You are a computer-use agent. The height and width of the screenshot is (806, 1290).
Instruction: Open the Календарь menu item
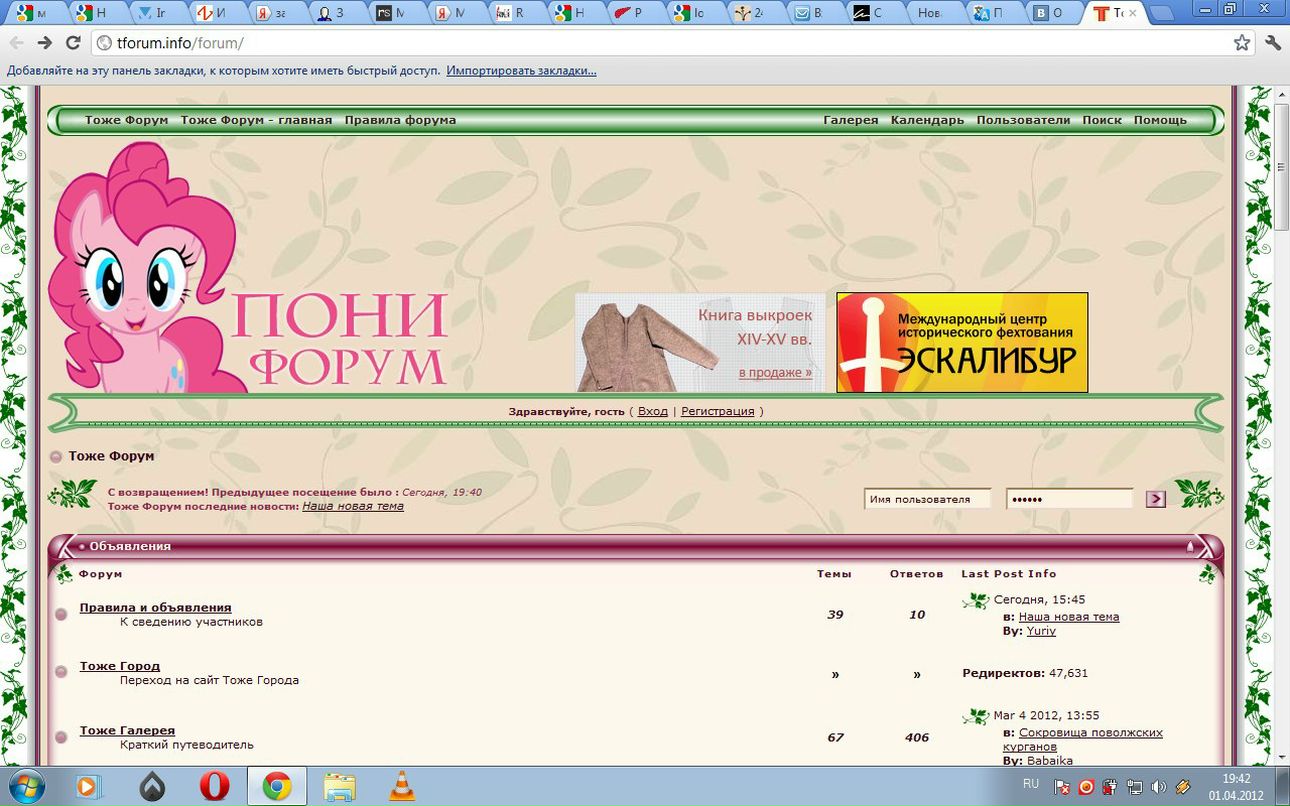[927, 120]
